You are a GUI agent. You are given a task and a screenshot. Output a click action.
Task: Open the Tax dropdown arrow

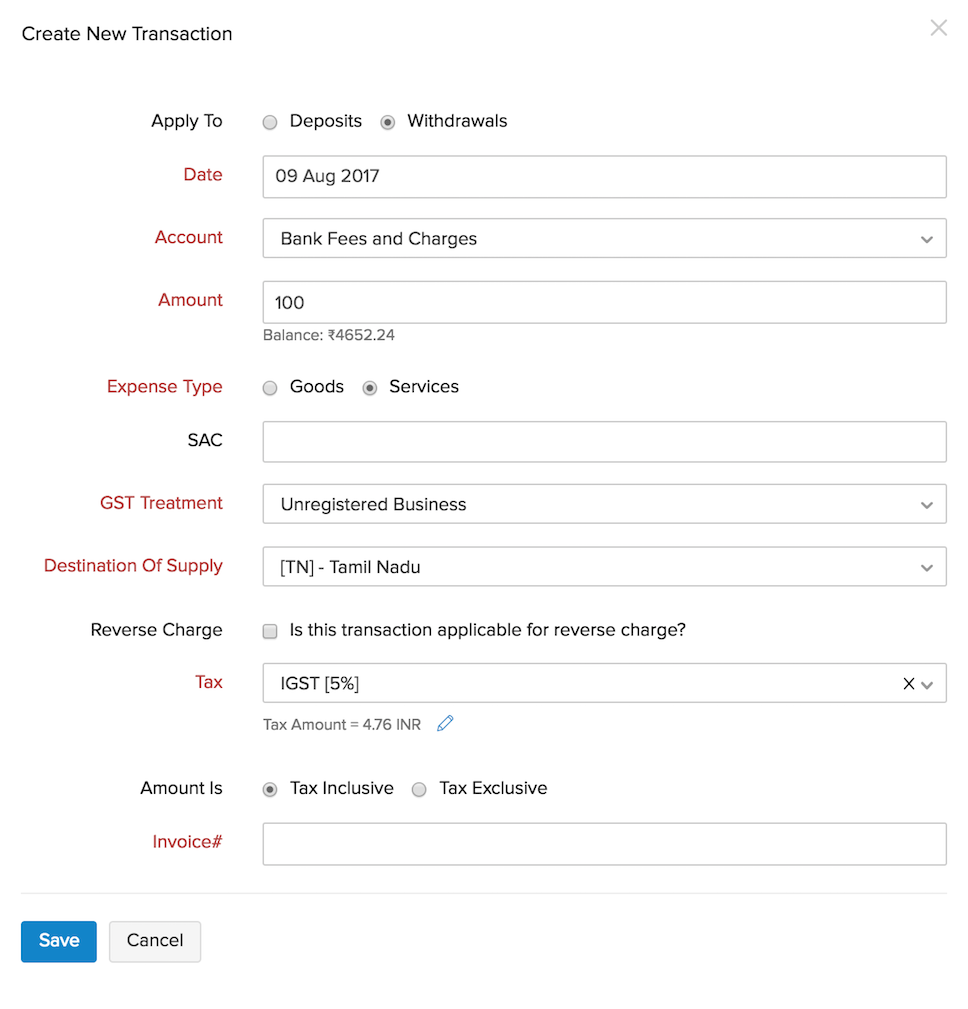928,683
